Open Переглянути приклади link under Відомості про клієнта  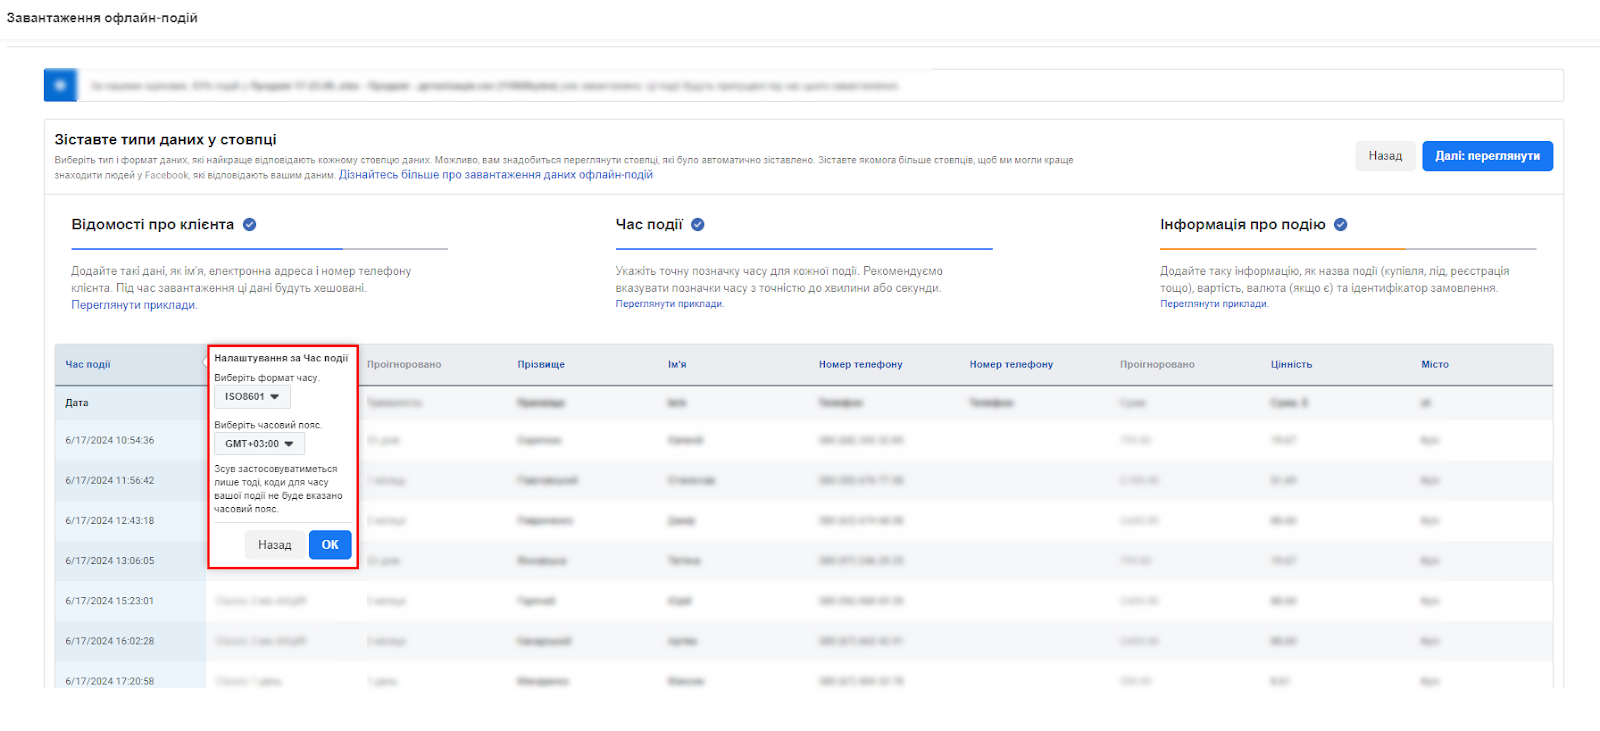(134, 305)
